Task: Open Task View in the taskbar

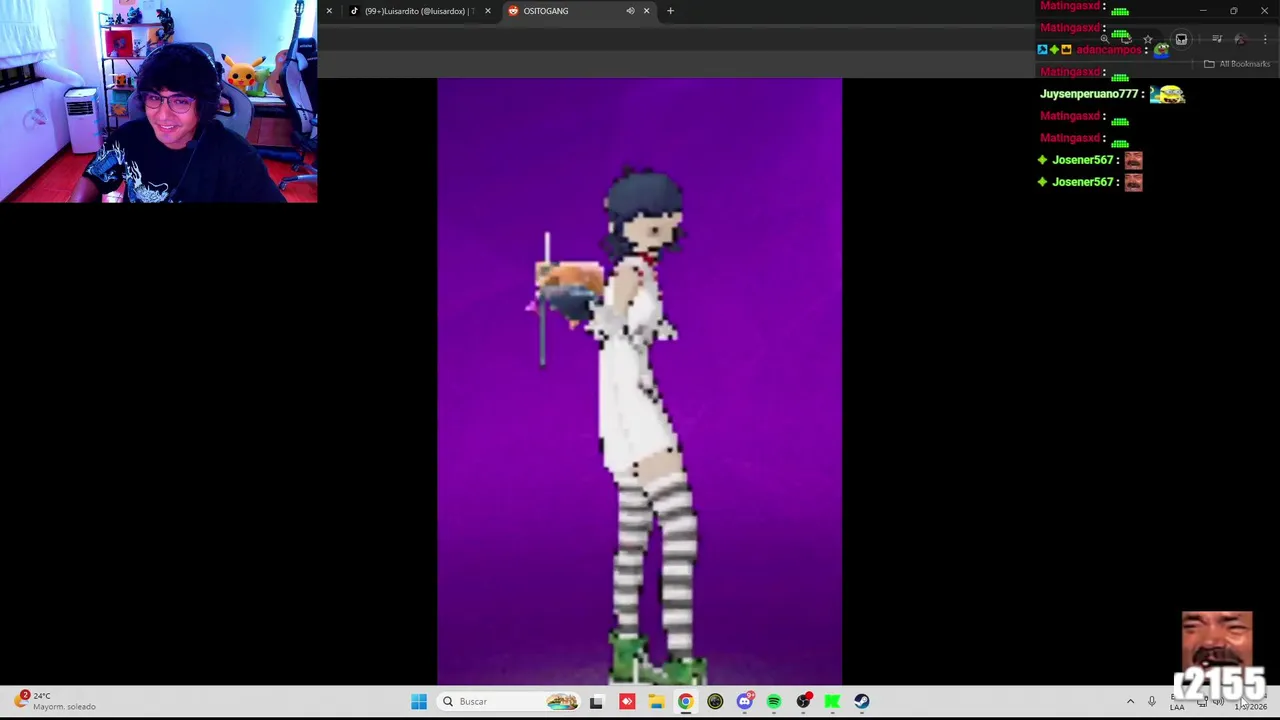Action: (596, 702)
